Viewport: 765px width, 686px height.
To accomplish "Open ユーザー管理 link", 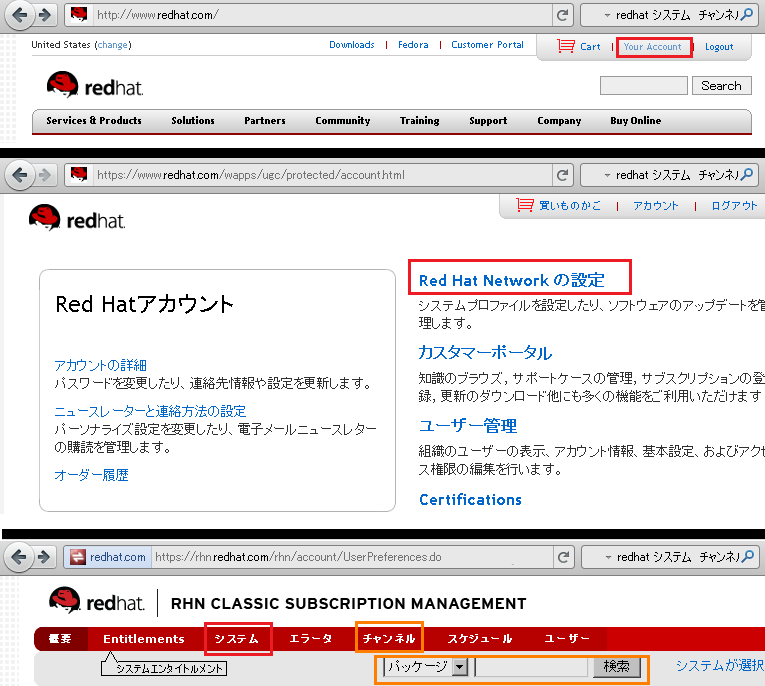I will 468,426.
